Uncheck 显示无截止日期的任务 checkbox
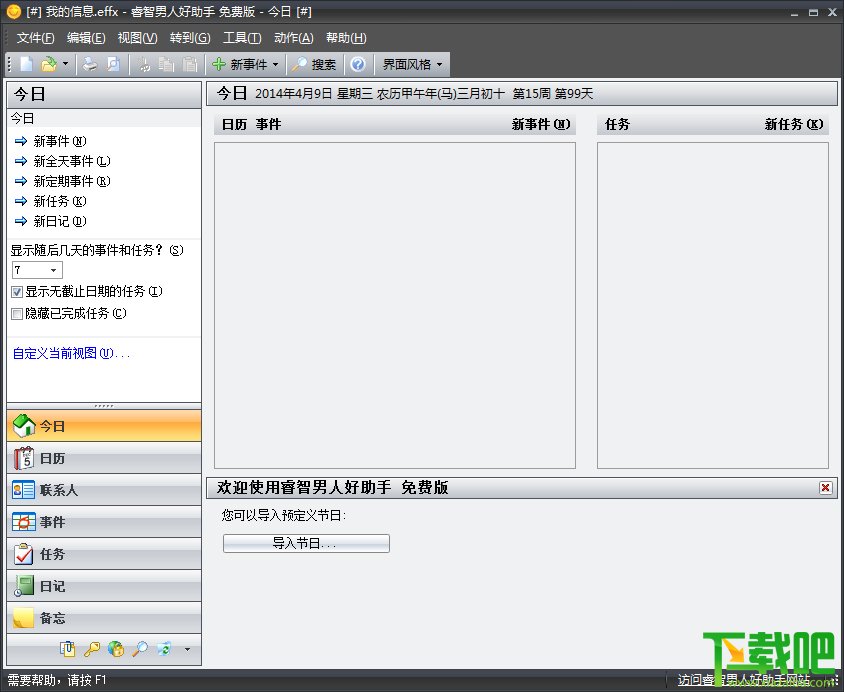Image resolution: width=844 pixels, height=692 pixels. click(17, 292)
